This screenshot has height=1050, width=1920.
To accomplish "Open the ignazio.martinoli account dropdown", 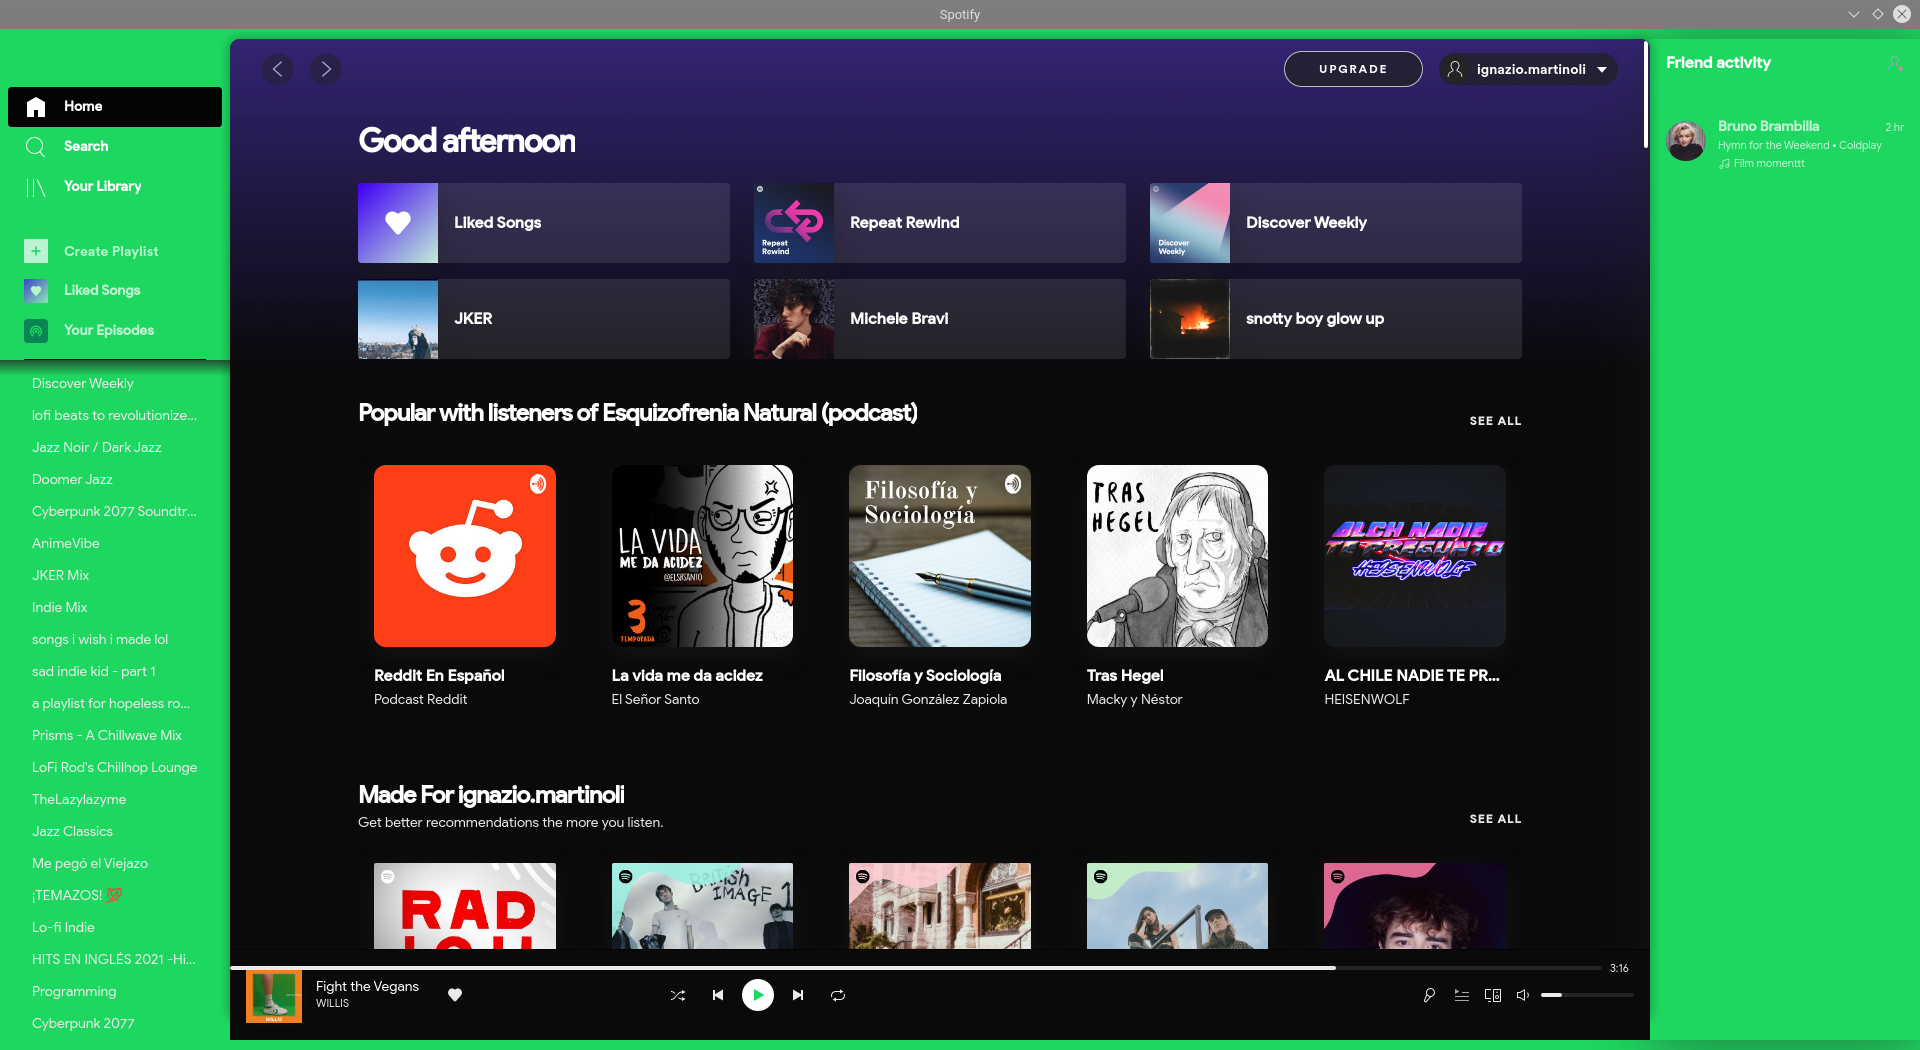I will tap(1528, 69).
